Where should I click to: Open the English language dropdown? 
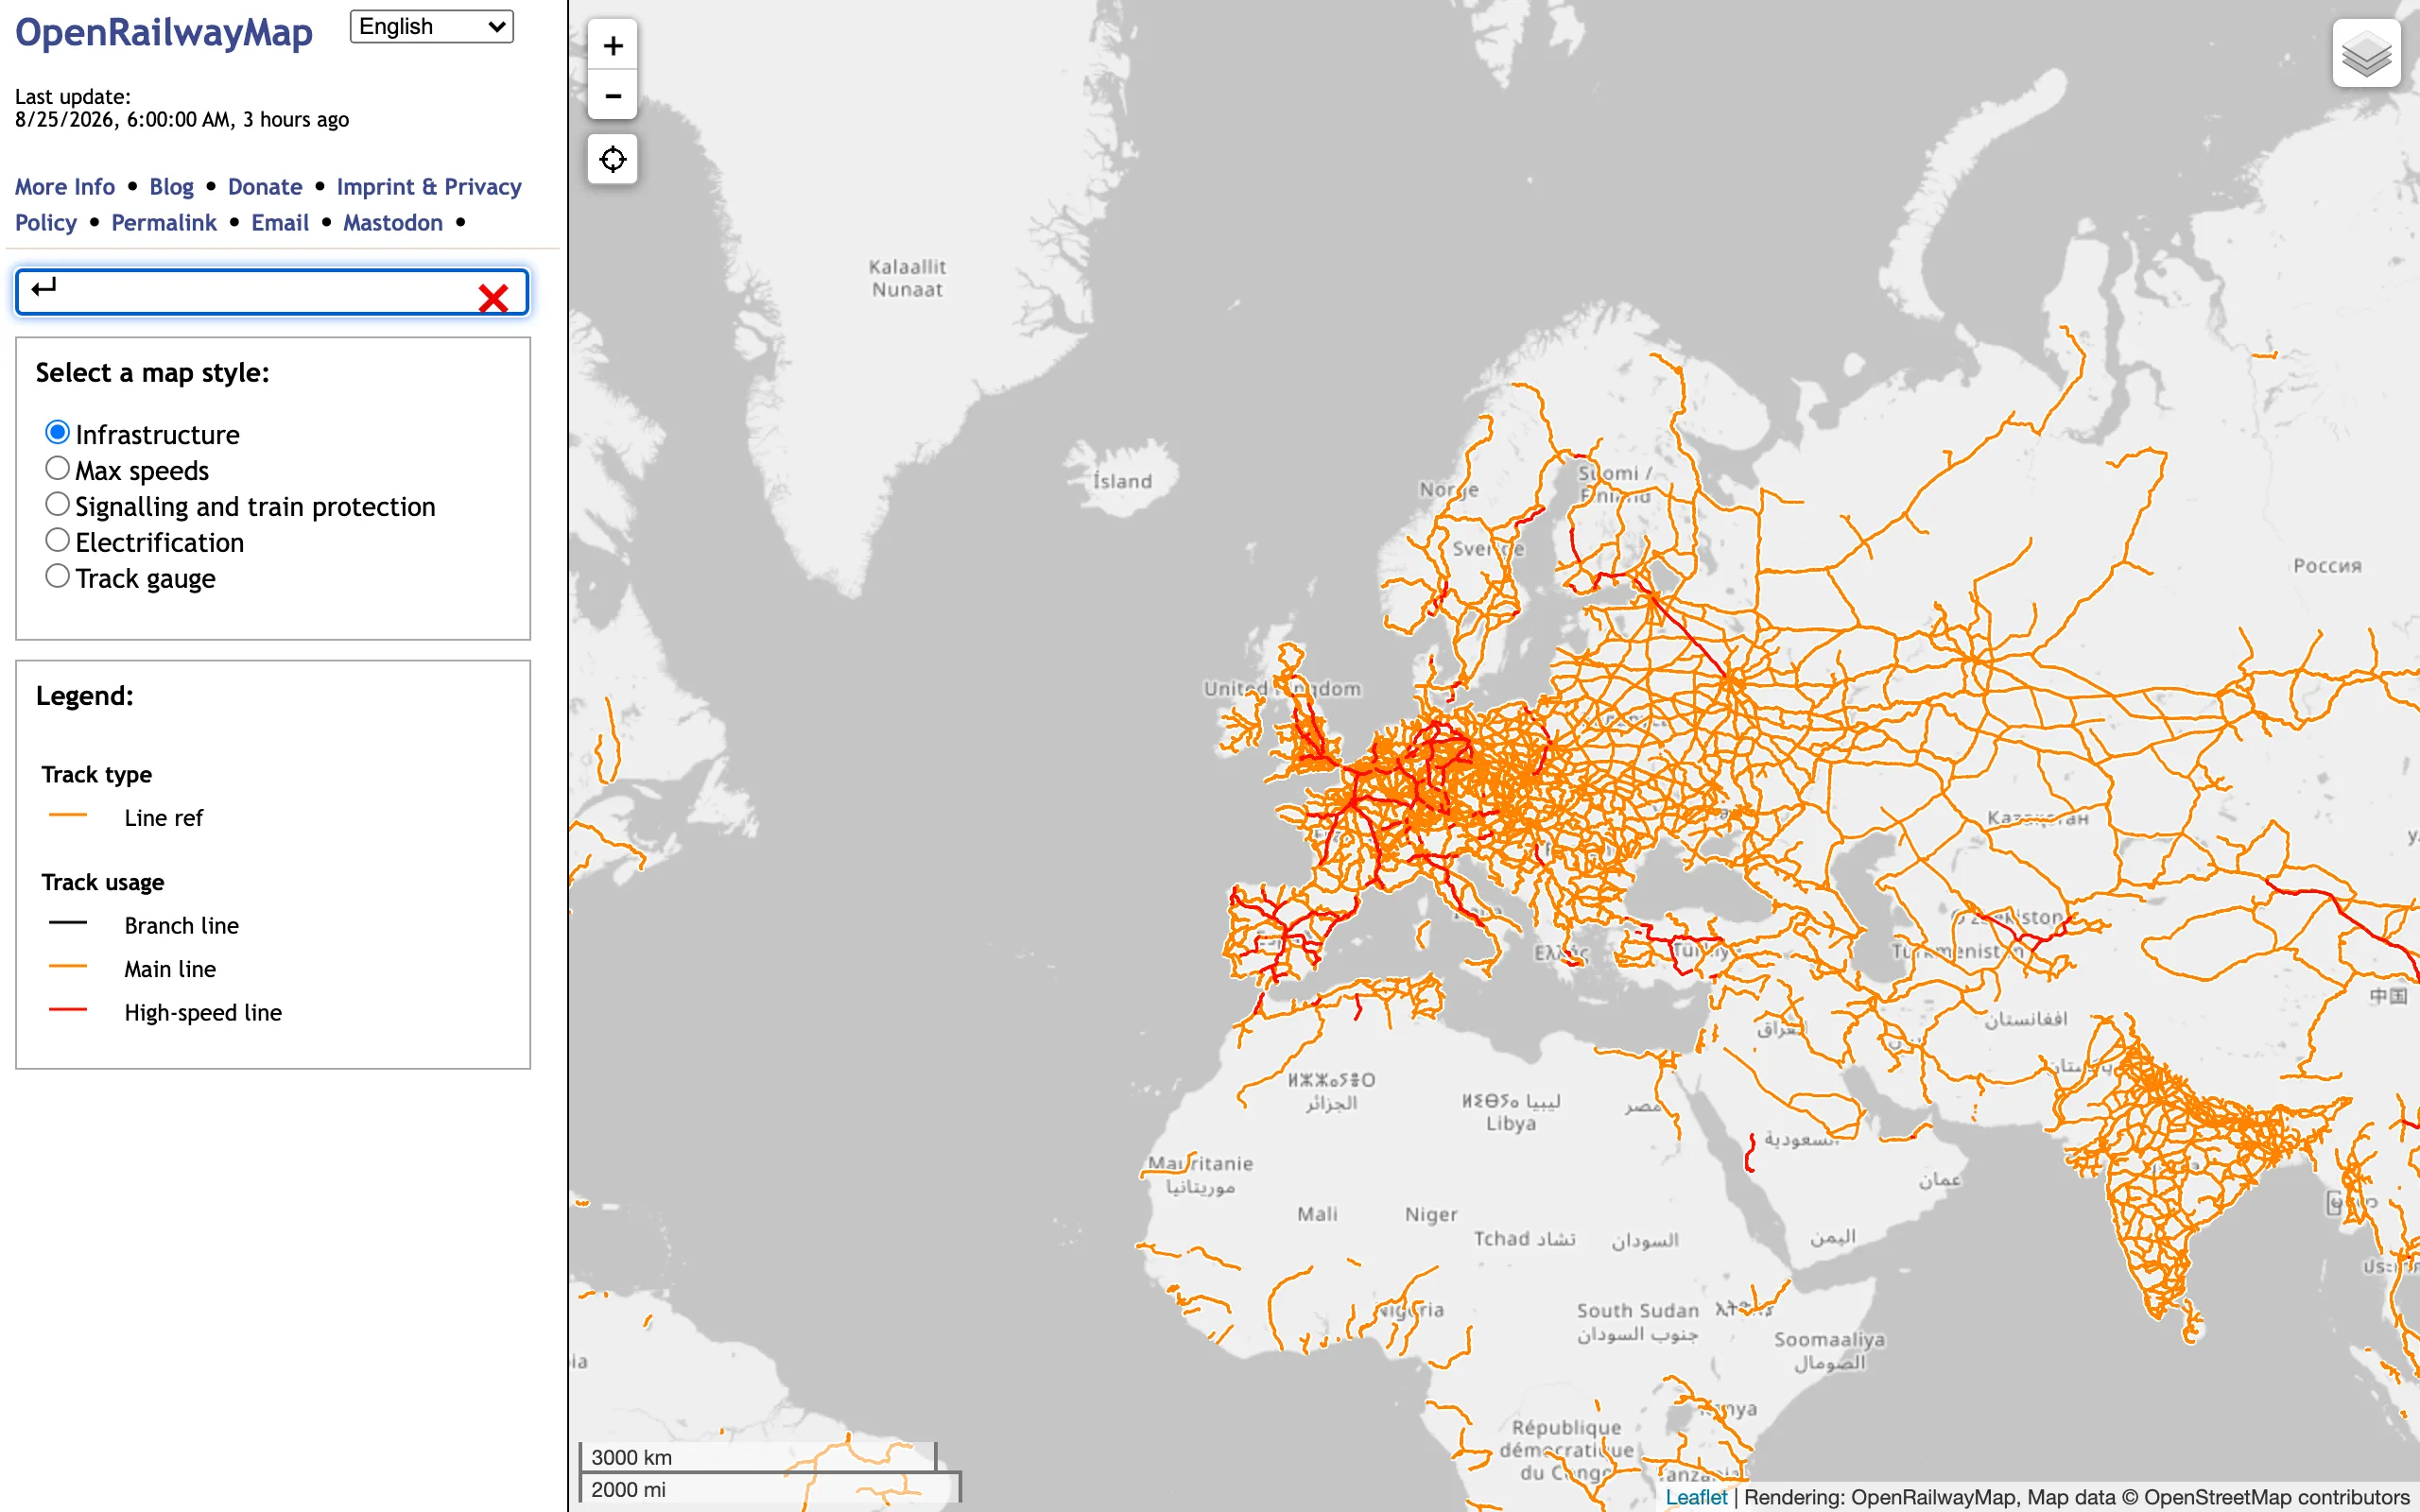coord(431,27)
